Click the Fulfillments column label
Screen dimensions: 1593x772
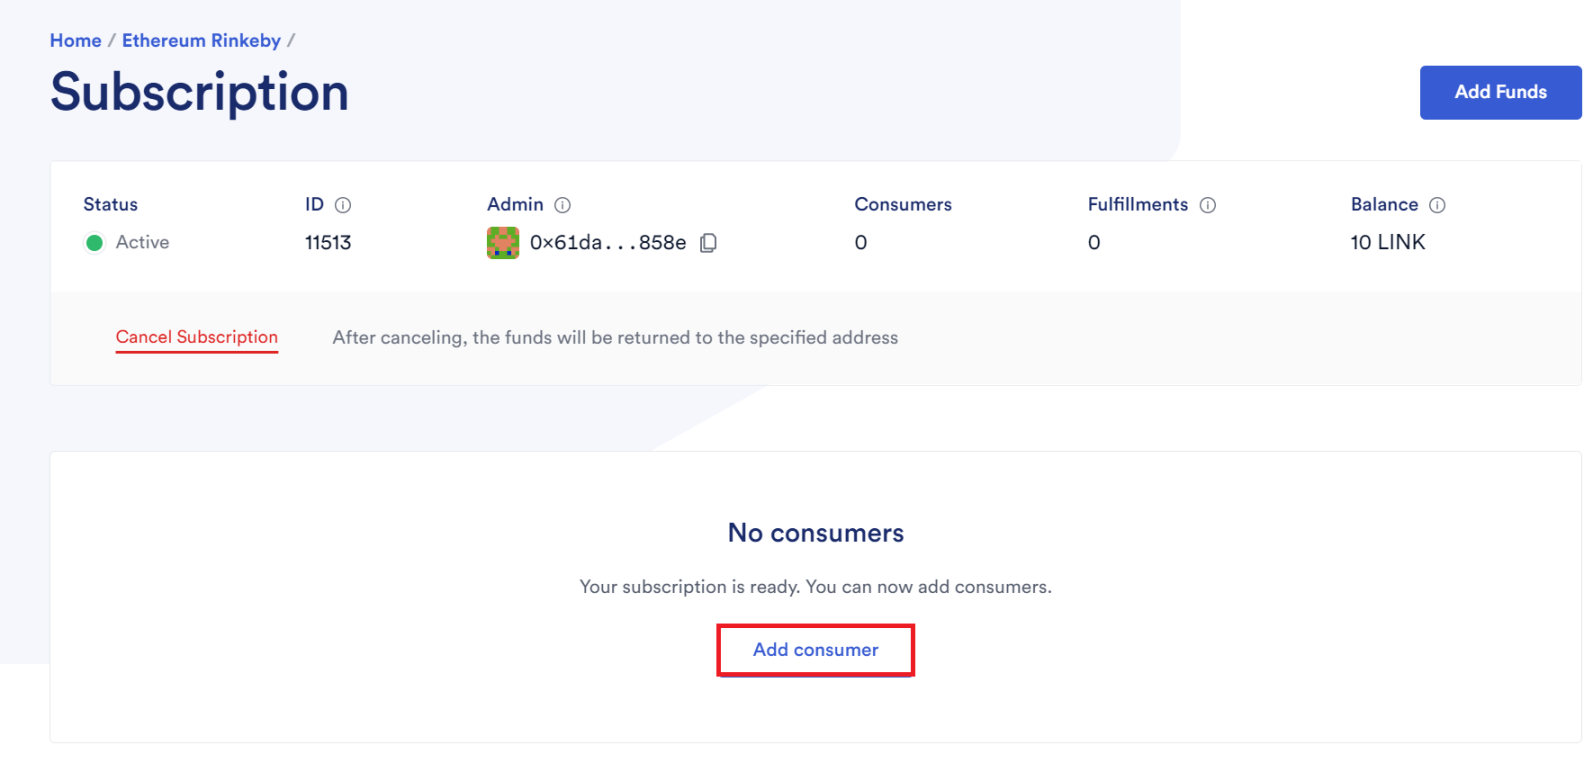click(1138, 205)
